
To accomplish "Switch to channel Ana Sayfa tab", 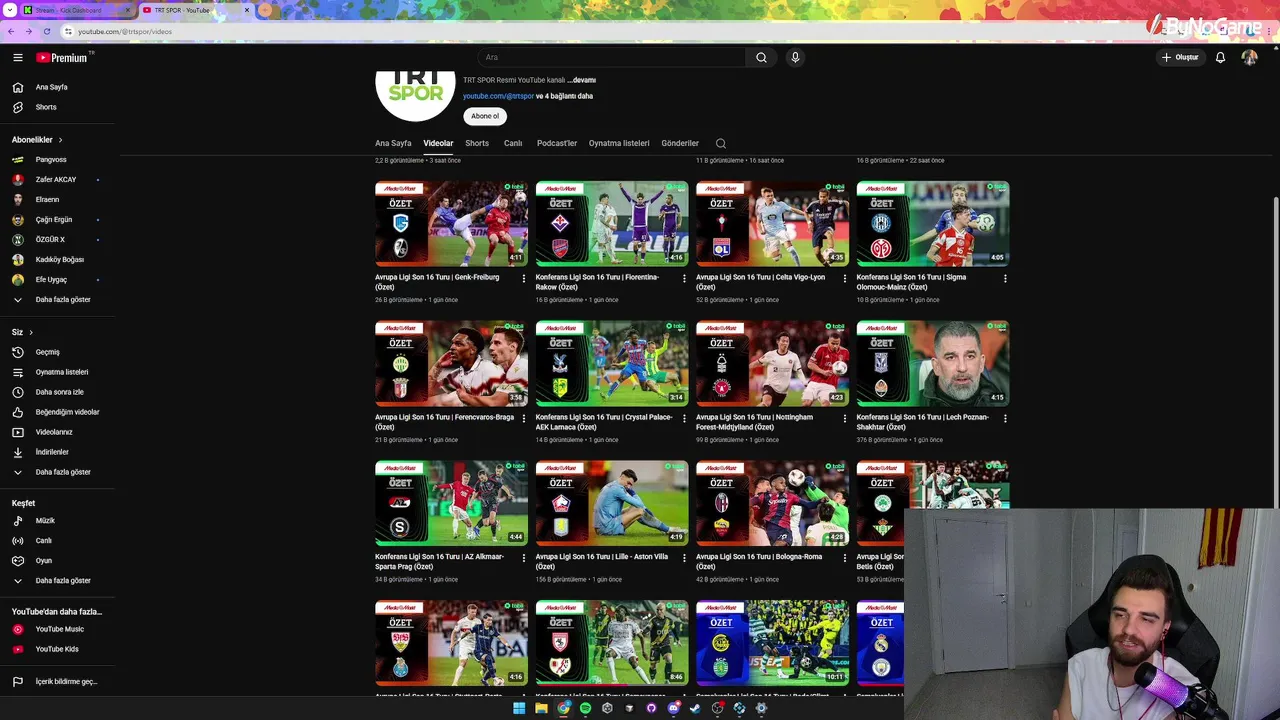I will [x=393, y=143].
